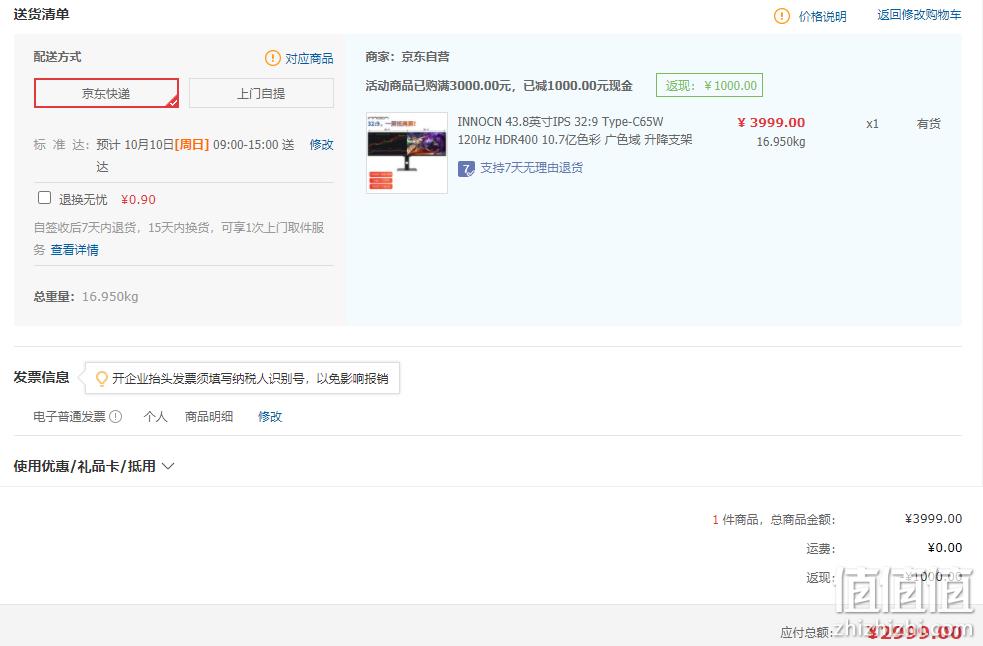
Task: Click 商品明细 invoice content text
Action: (209, 416)
